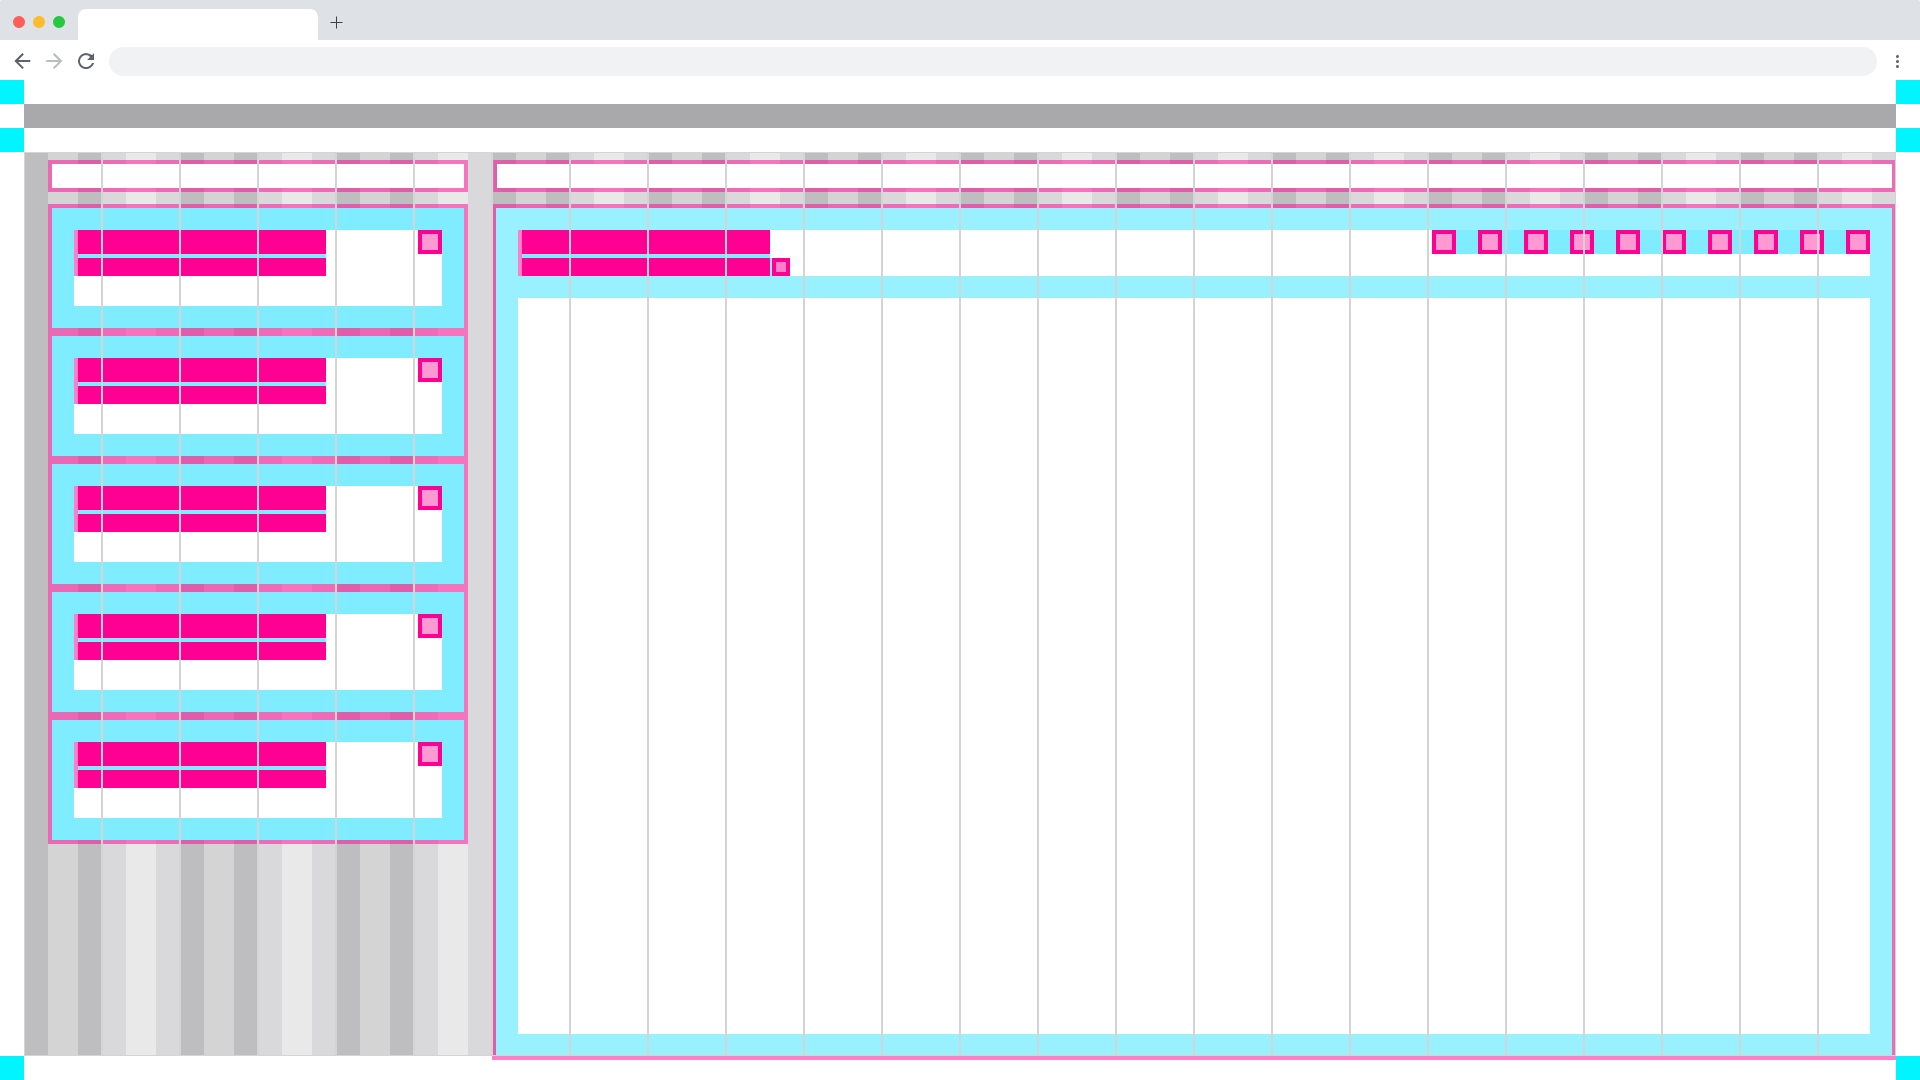Click the fifth icon in the main panel toolbar
Image resolution: width=1920 pixels, height=1080 pixels.
pyautogui.click(x=1627, y=242)
